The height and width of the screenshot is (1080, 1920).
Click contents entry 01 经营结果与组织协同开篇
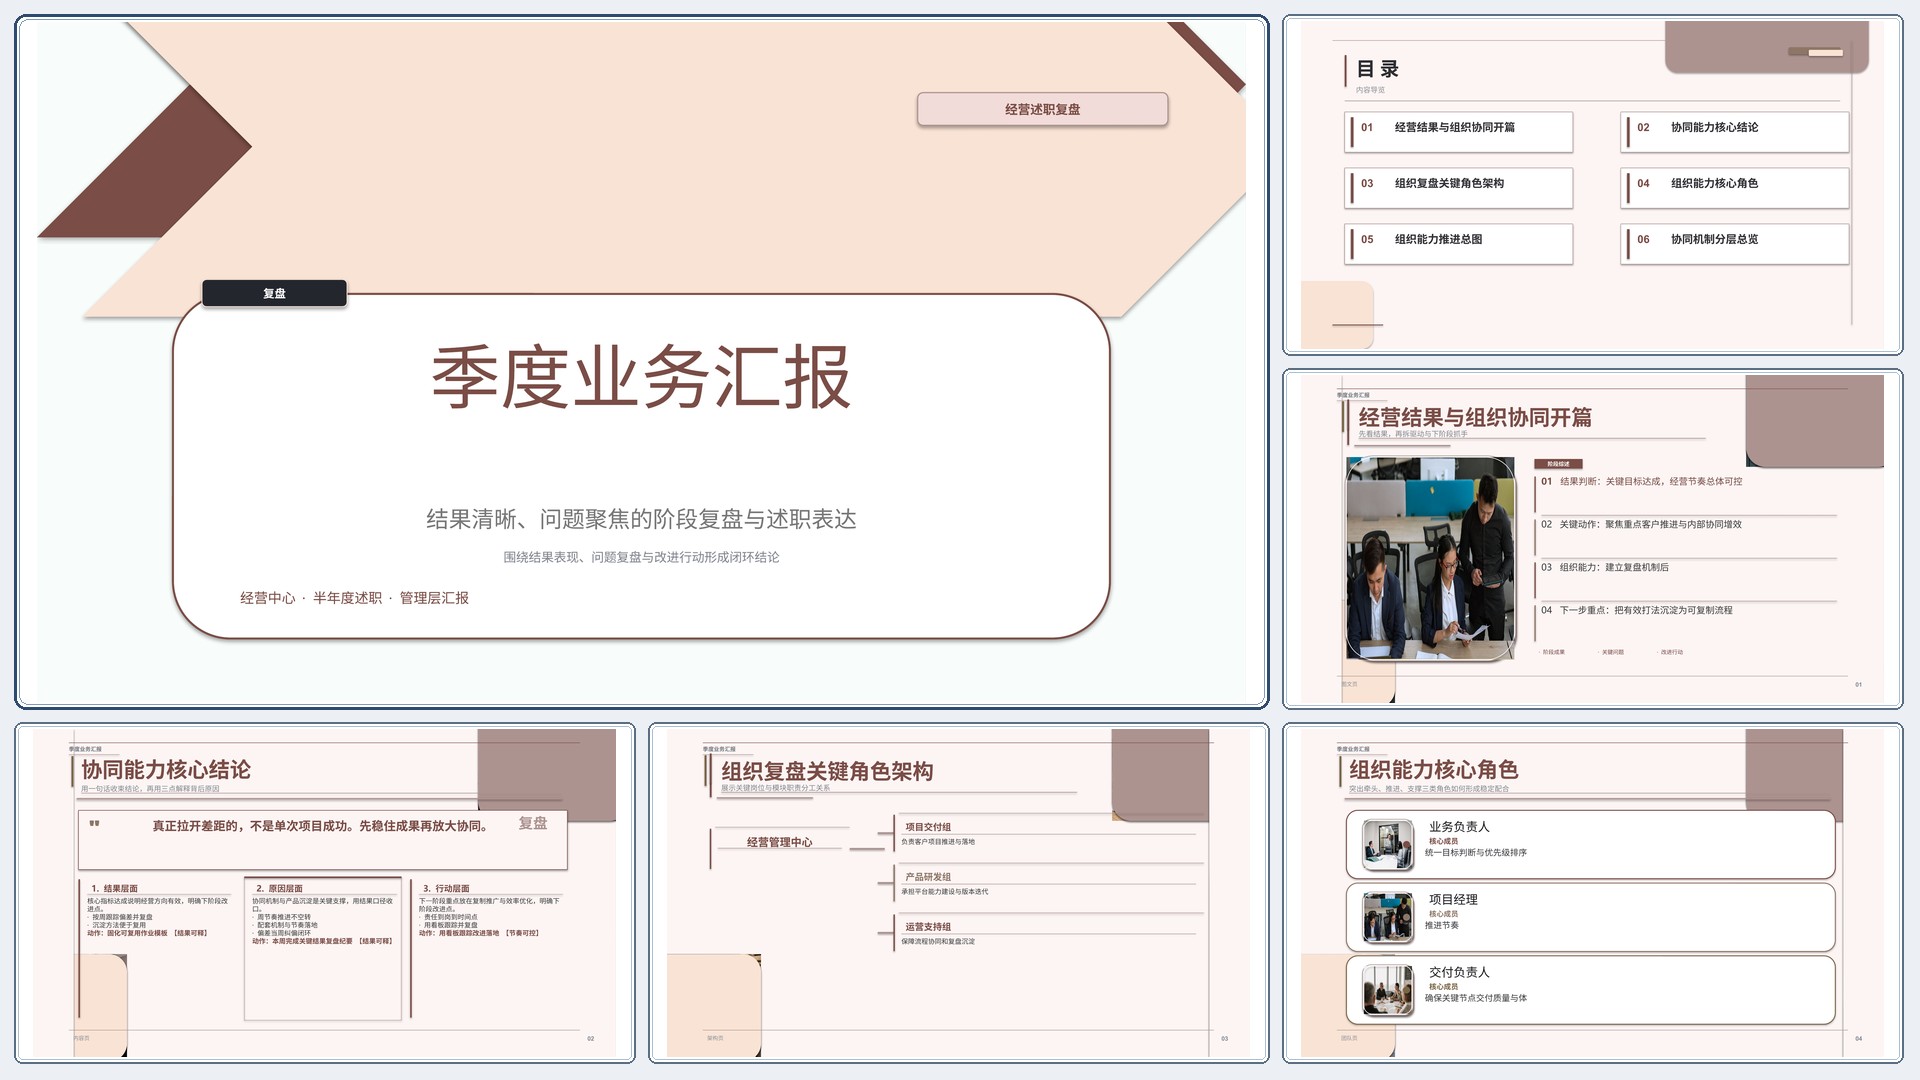[x=1459, y=131]
